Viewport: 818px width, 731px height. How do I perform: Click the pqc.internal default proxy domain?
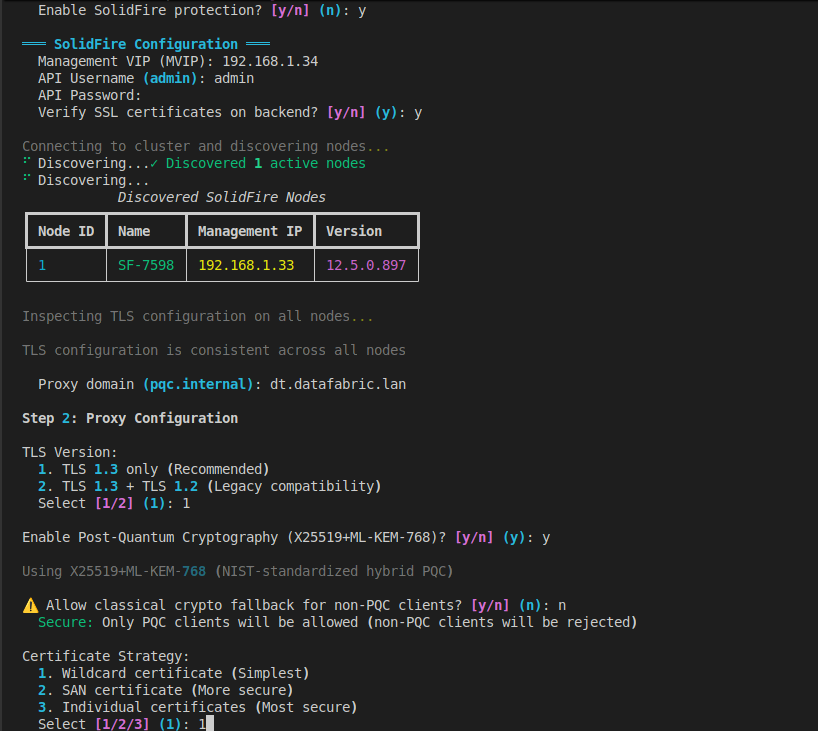coord(198,385)
